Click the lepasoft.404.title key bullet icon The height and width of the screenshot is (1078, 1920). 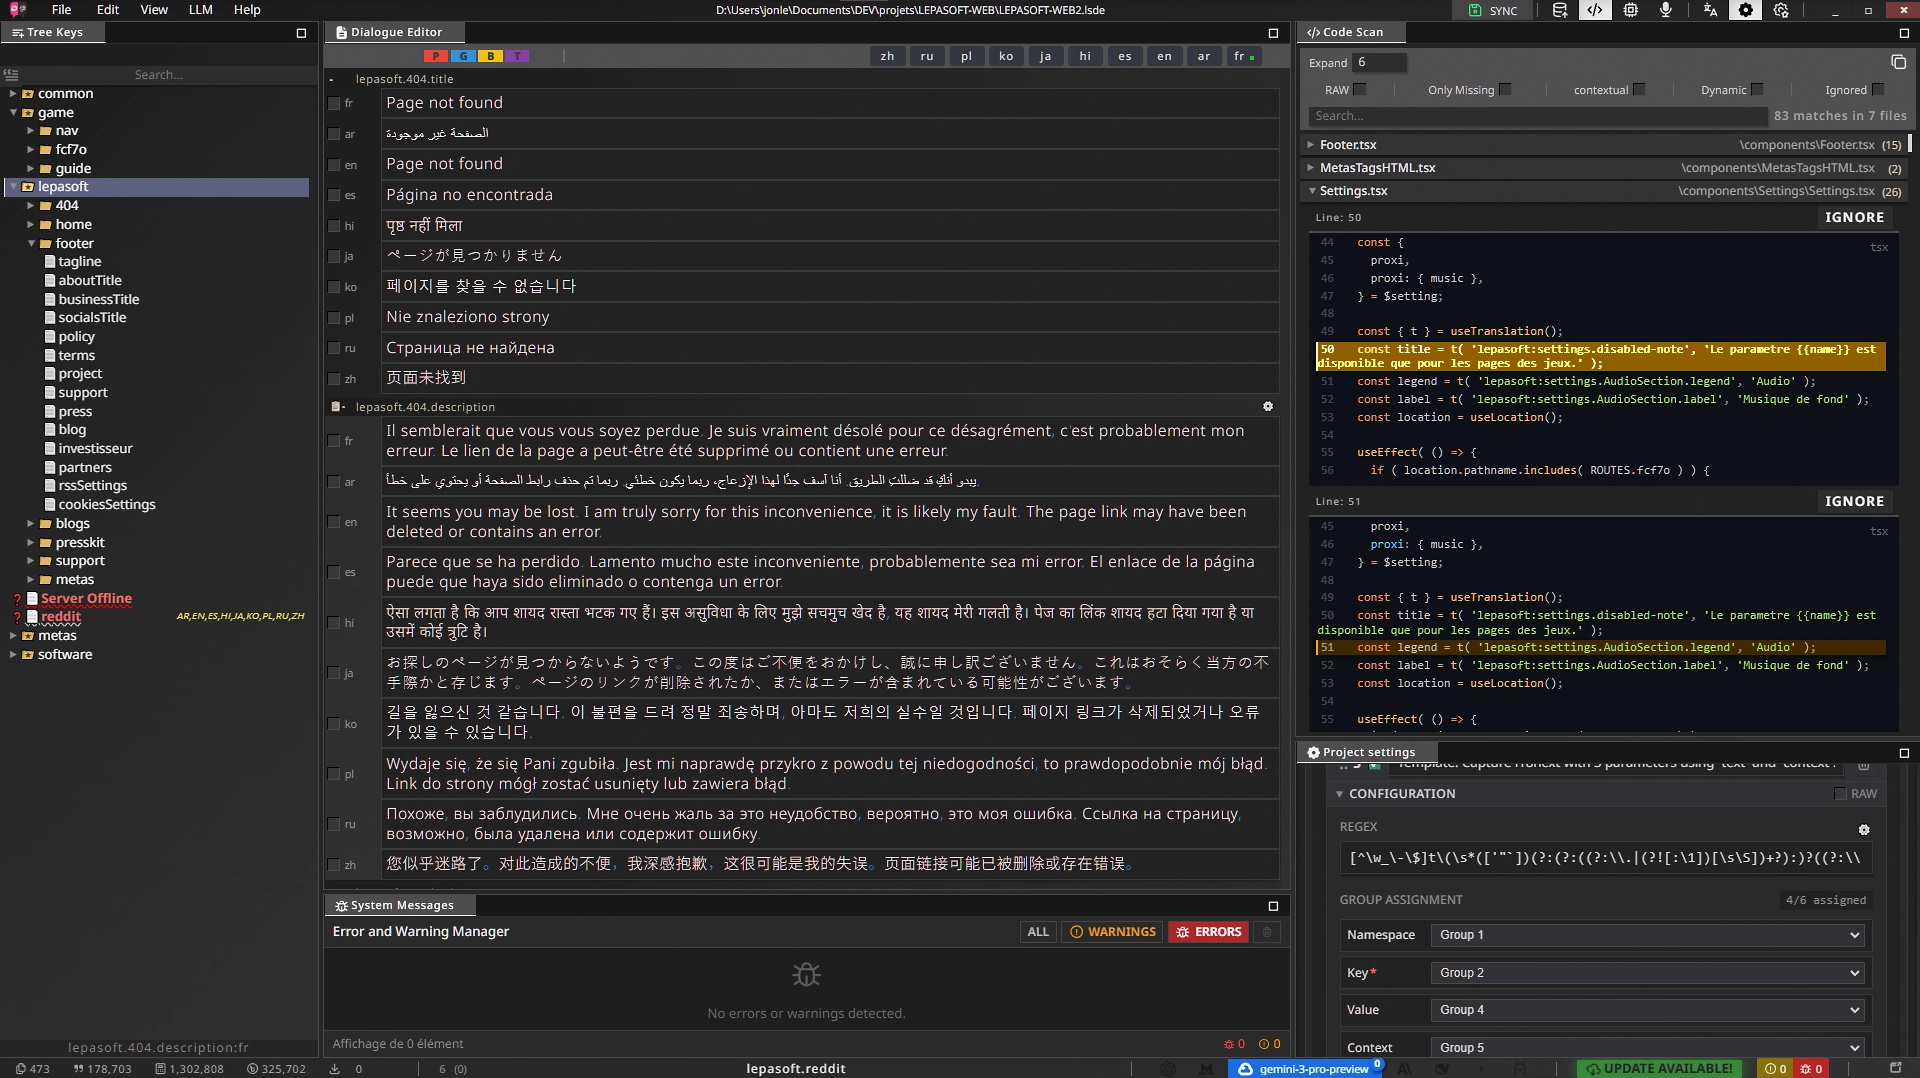(331, 79)
